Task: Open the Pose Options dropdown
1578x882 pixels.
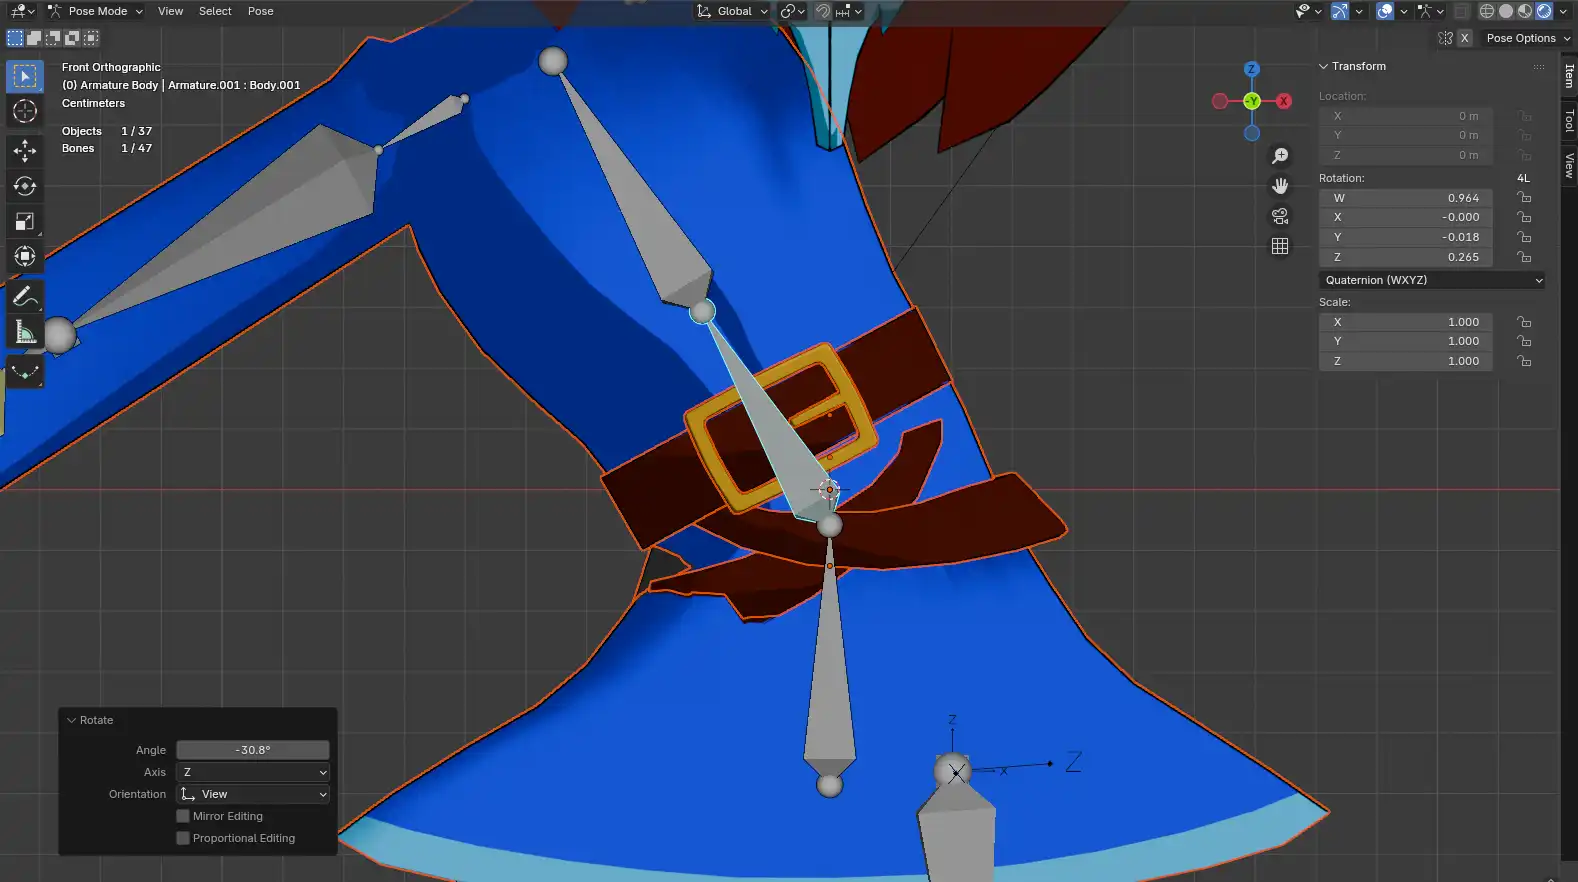Action: pos(1528,38)
